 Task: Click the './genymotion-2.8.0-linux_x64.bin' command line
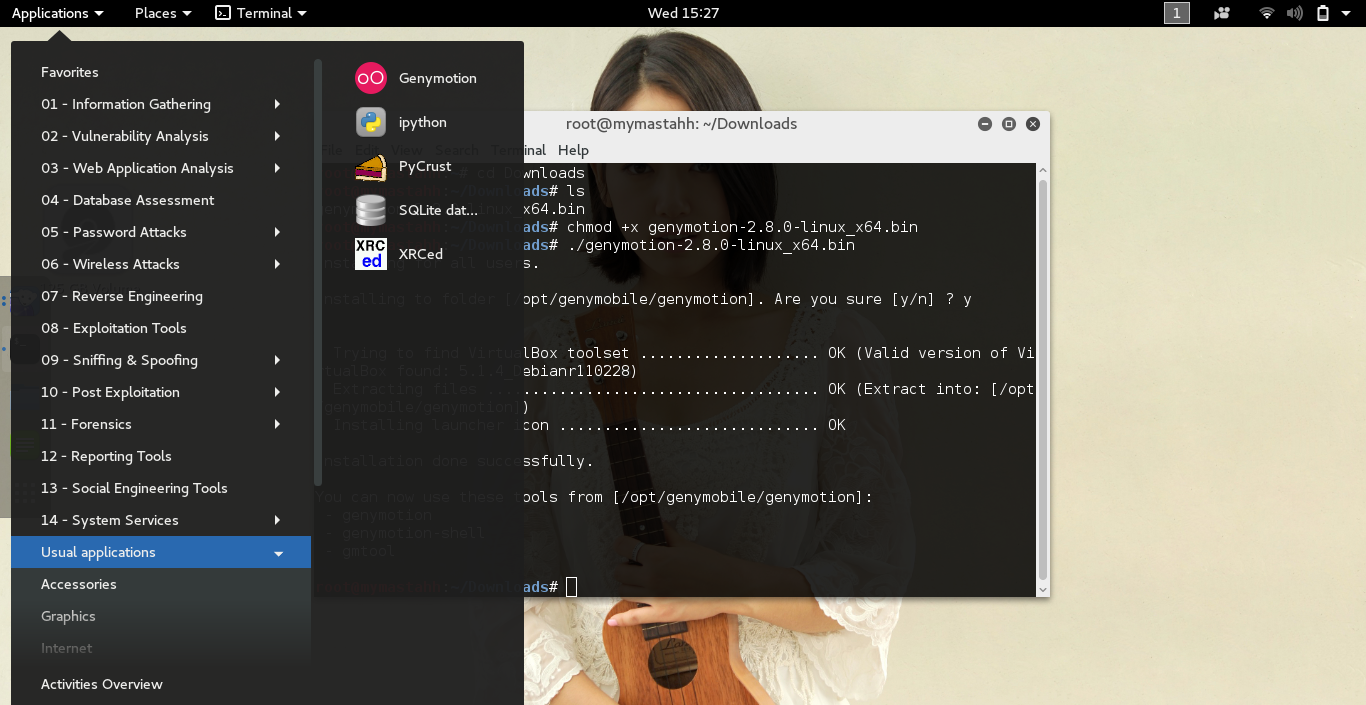tap(711, 245)
